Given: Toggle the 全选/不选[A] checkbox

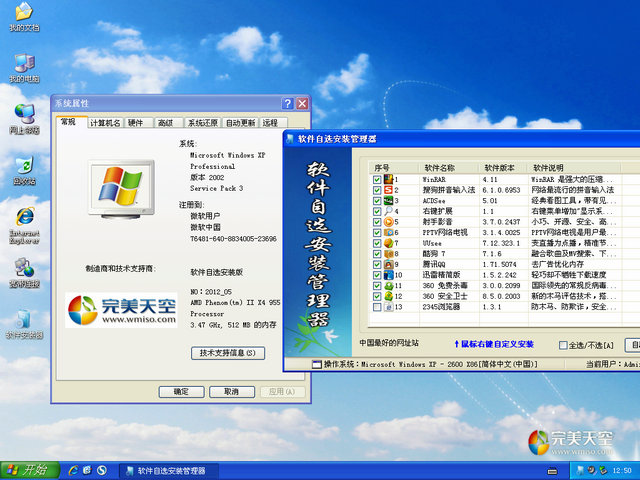Looking at the screenshot, I should pyautogui.click(x=563, y=345).
